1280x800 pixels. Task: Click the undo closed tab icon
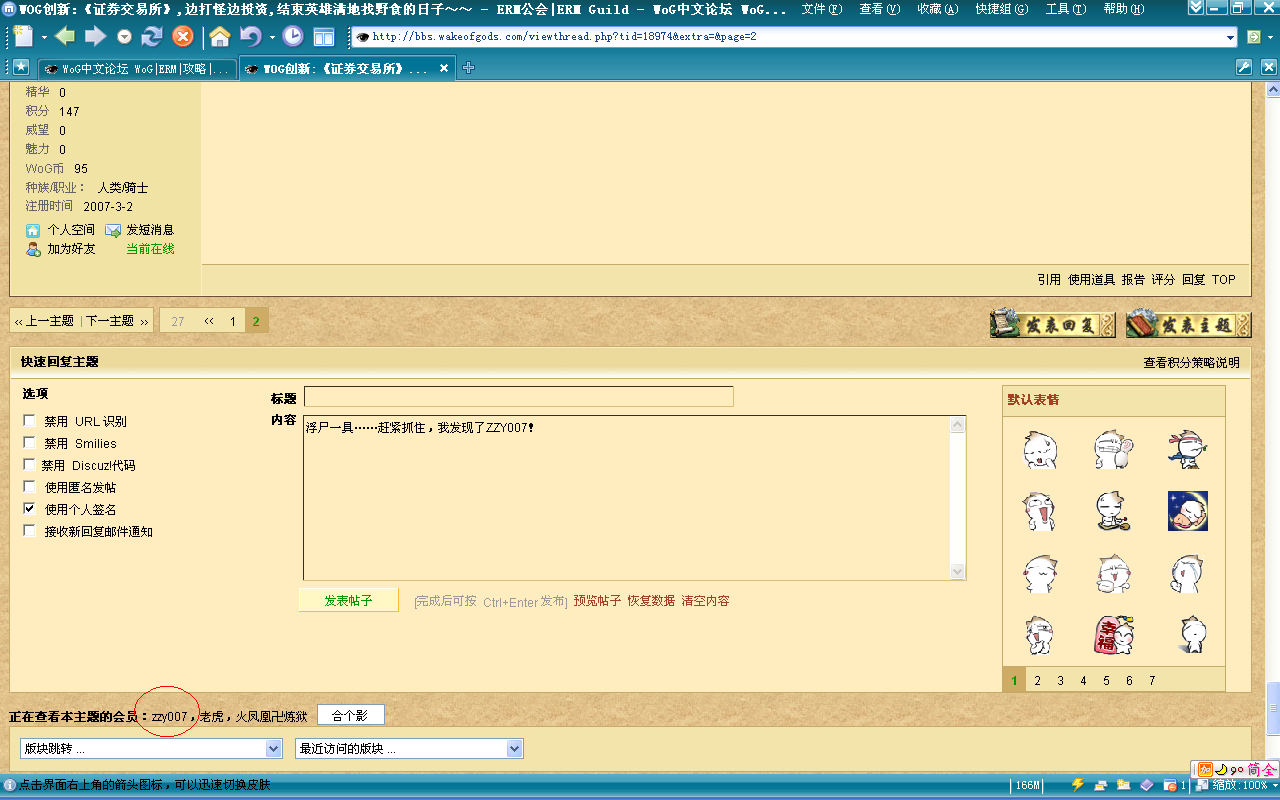point(250,37)
